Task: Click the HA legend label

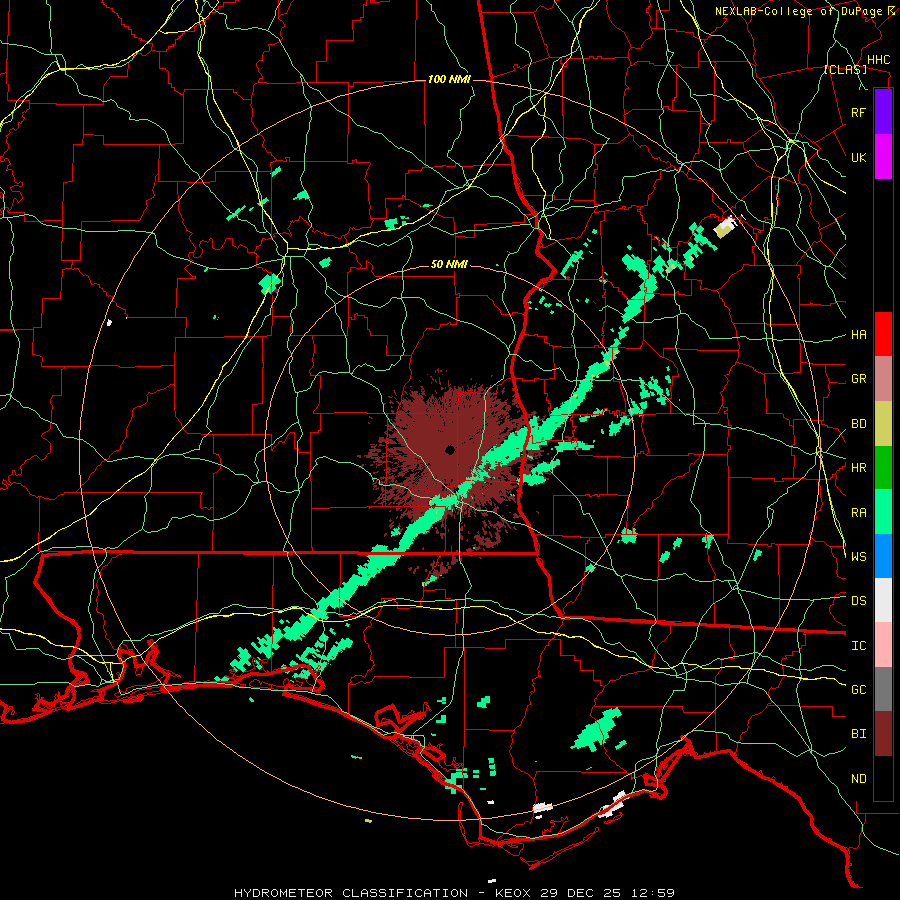Action: click(x=858, y=335)
